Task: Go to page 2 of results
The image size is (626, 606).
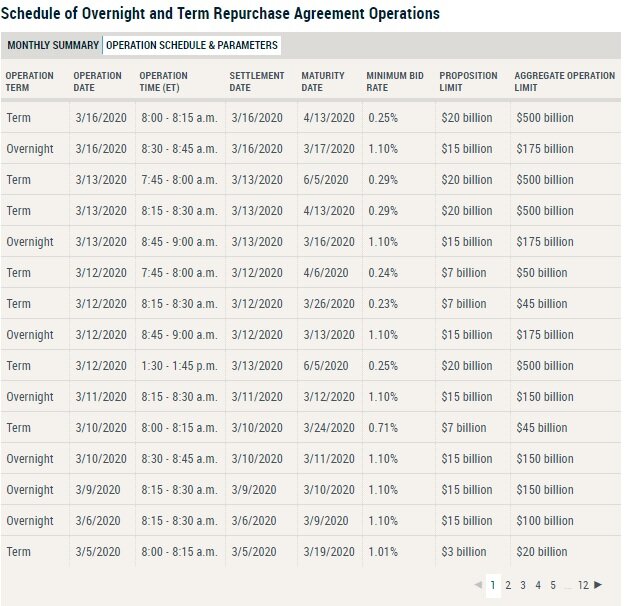Action: pyautogui.click(x=508, y=585)
